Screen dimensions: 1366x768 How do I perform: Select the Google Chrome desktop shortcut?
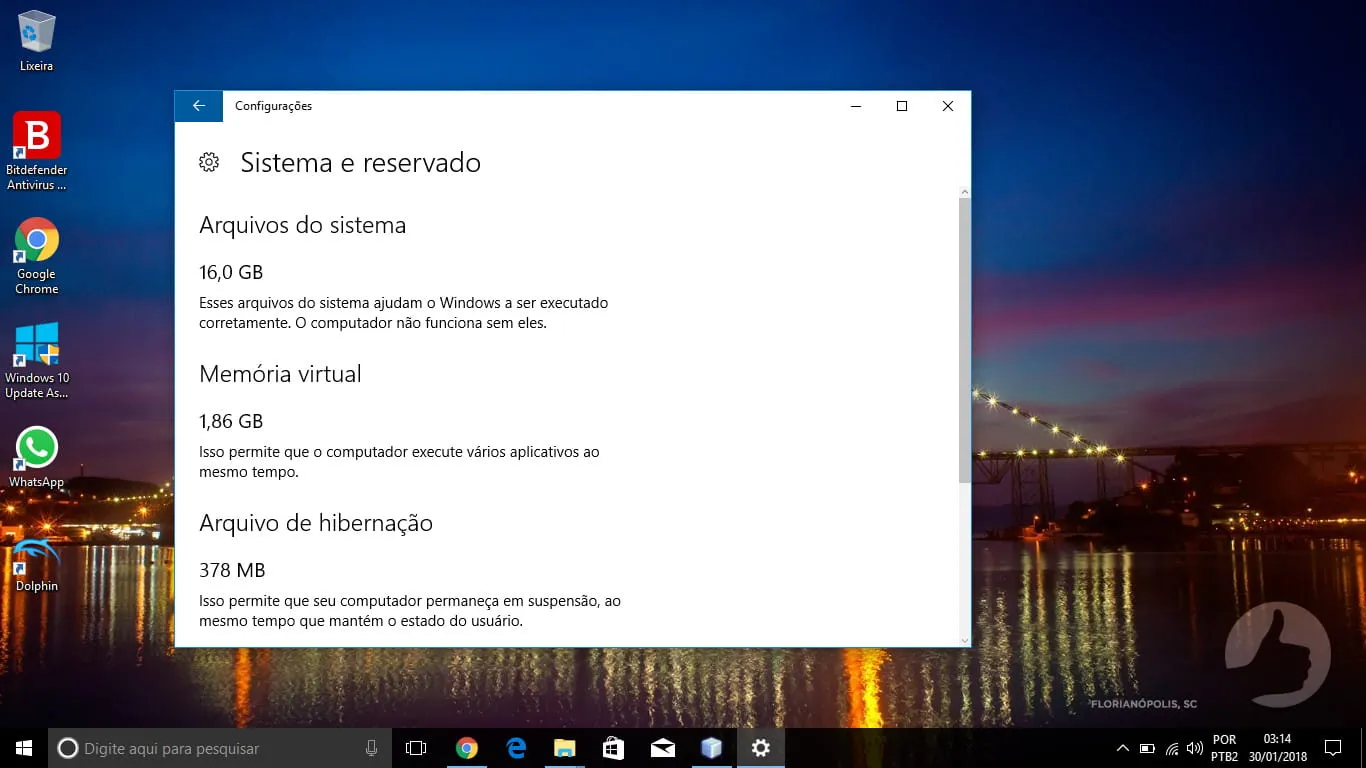[37, 256]
